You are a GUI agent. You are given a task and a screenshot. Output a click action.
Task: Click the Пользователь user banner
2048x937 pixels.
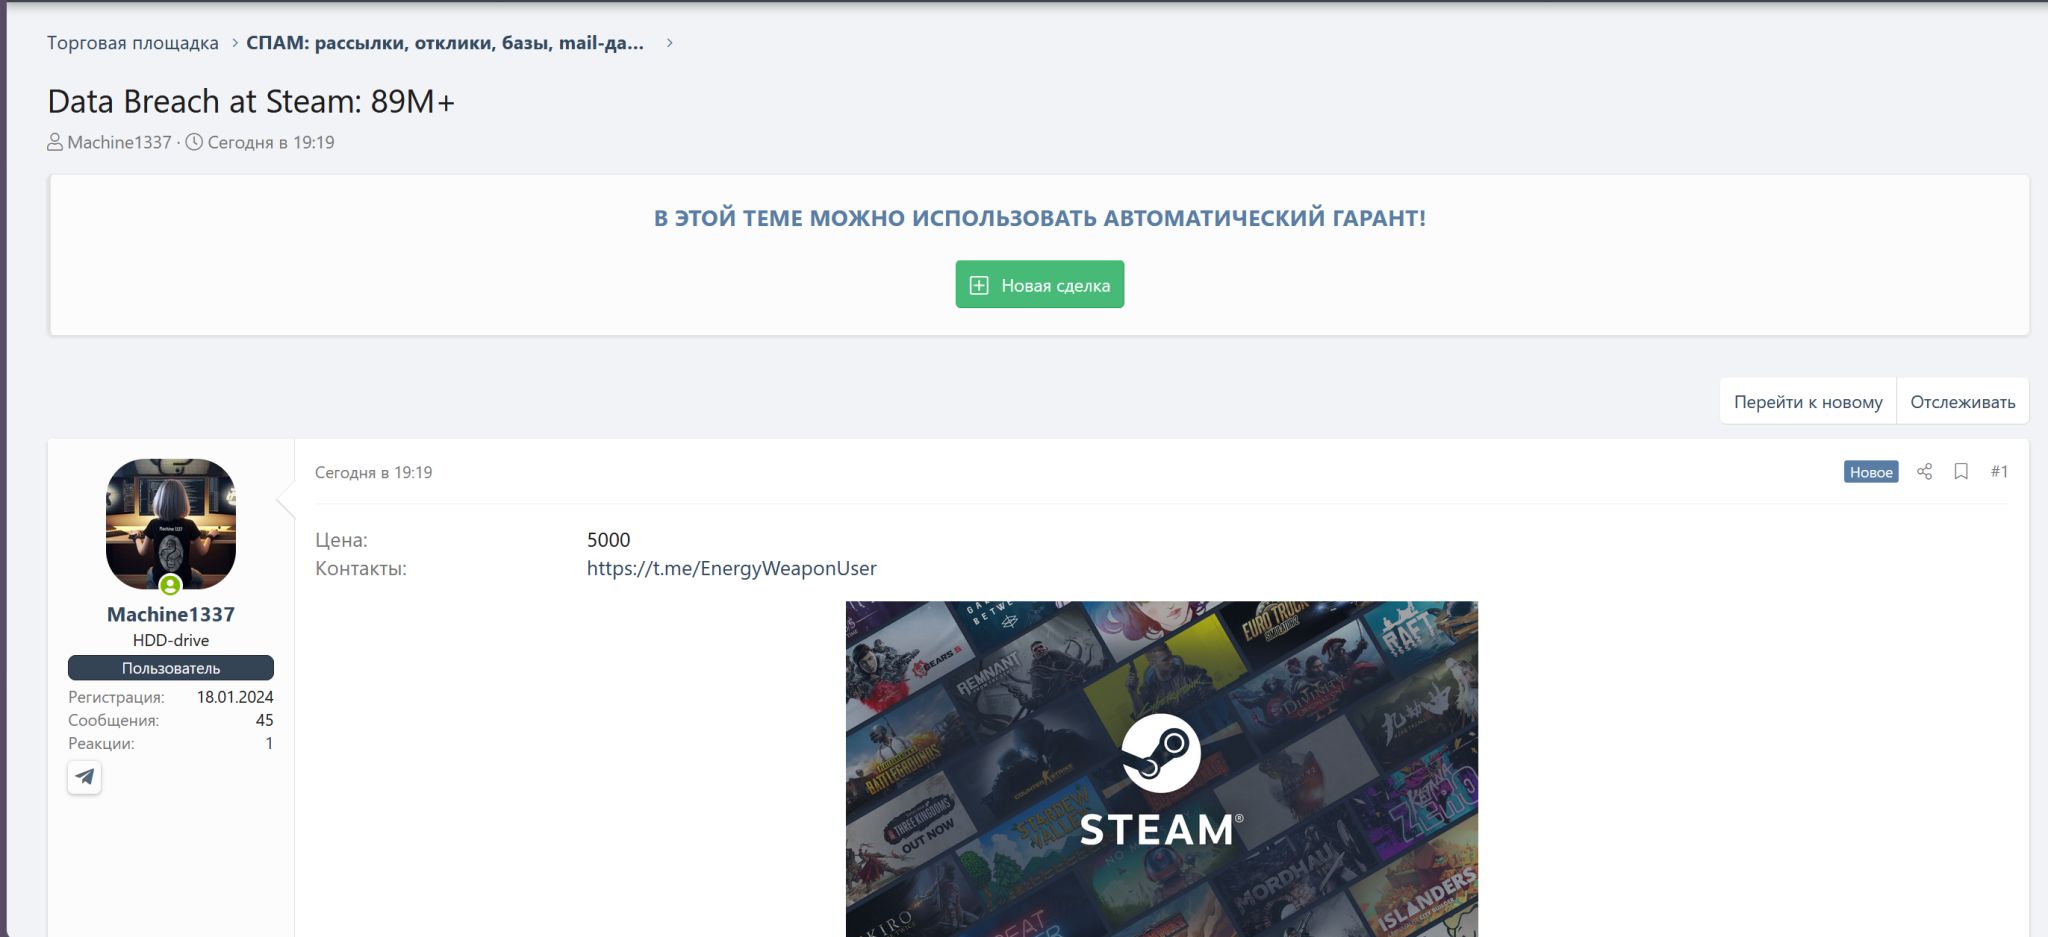tap(171, 667)
